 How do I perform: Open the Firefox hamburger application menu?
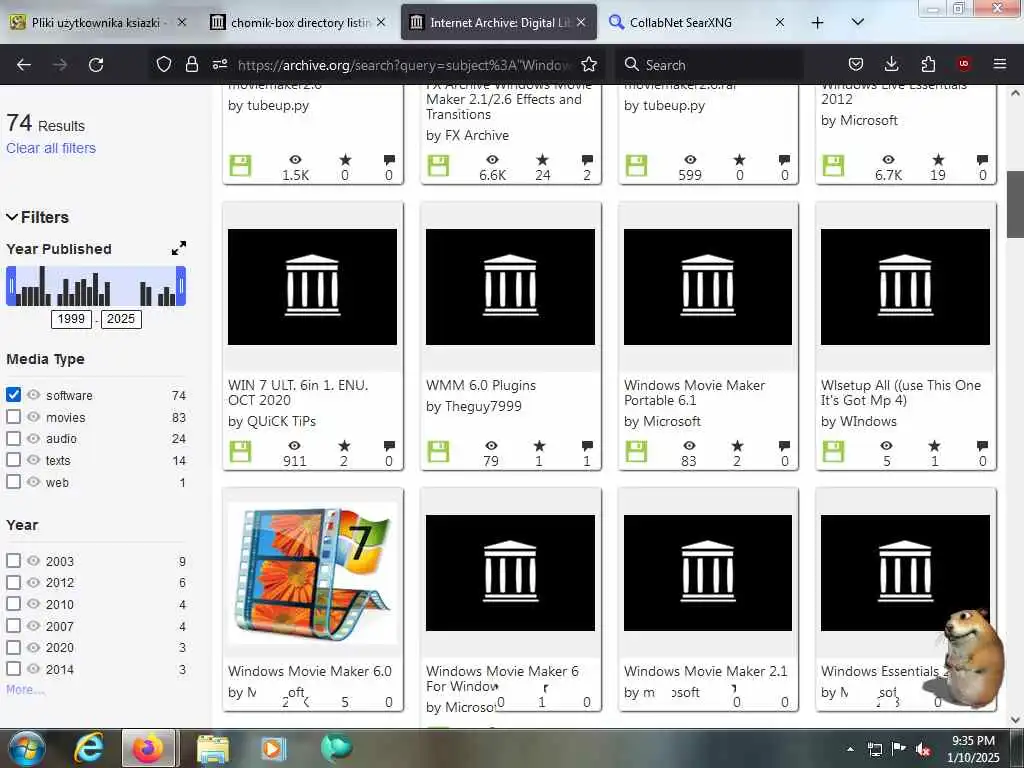[x=1000, y=64]
